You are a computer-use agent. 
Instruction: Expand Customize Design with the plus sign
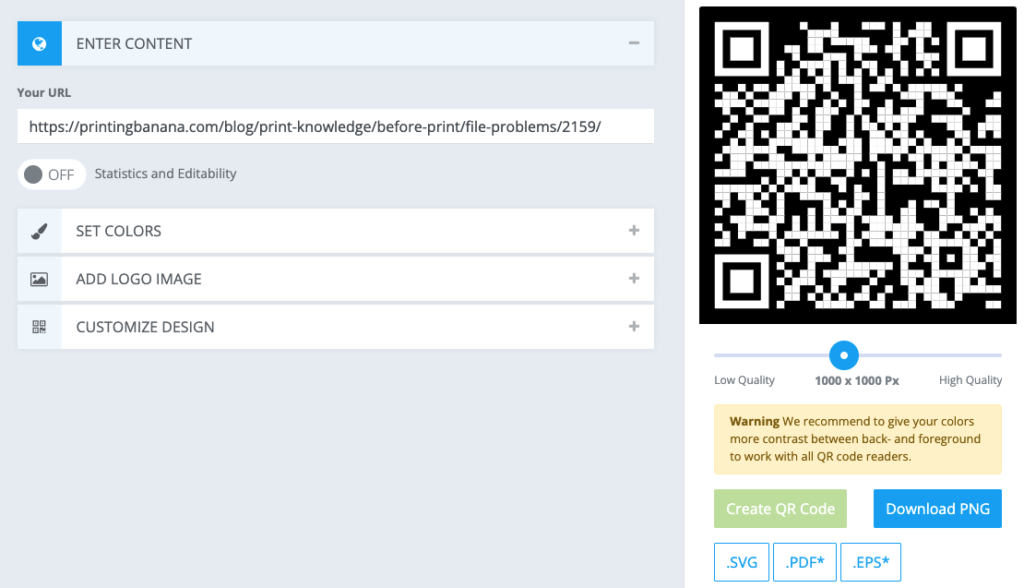pyautogui.click(x=633, y=326)
